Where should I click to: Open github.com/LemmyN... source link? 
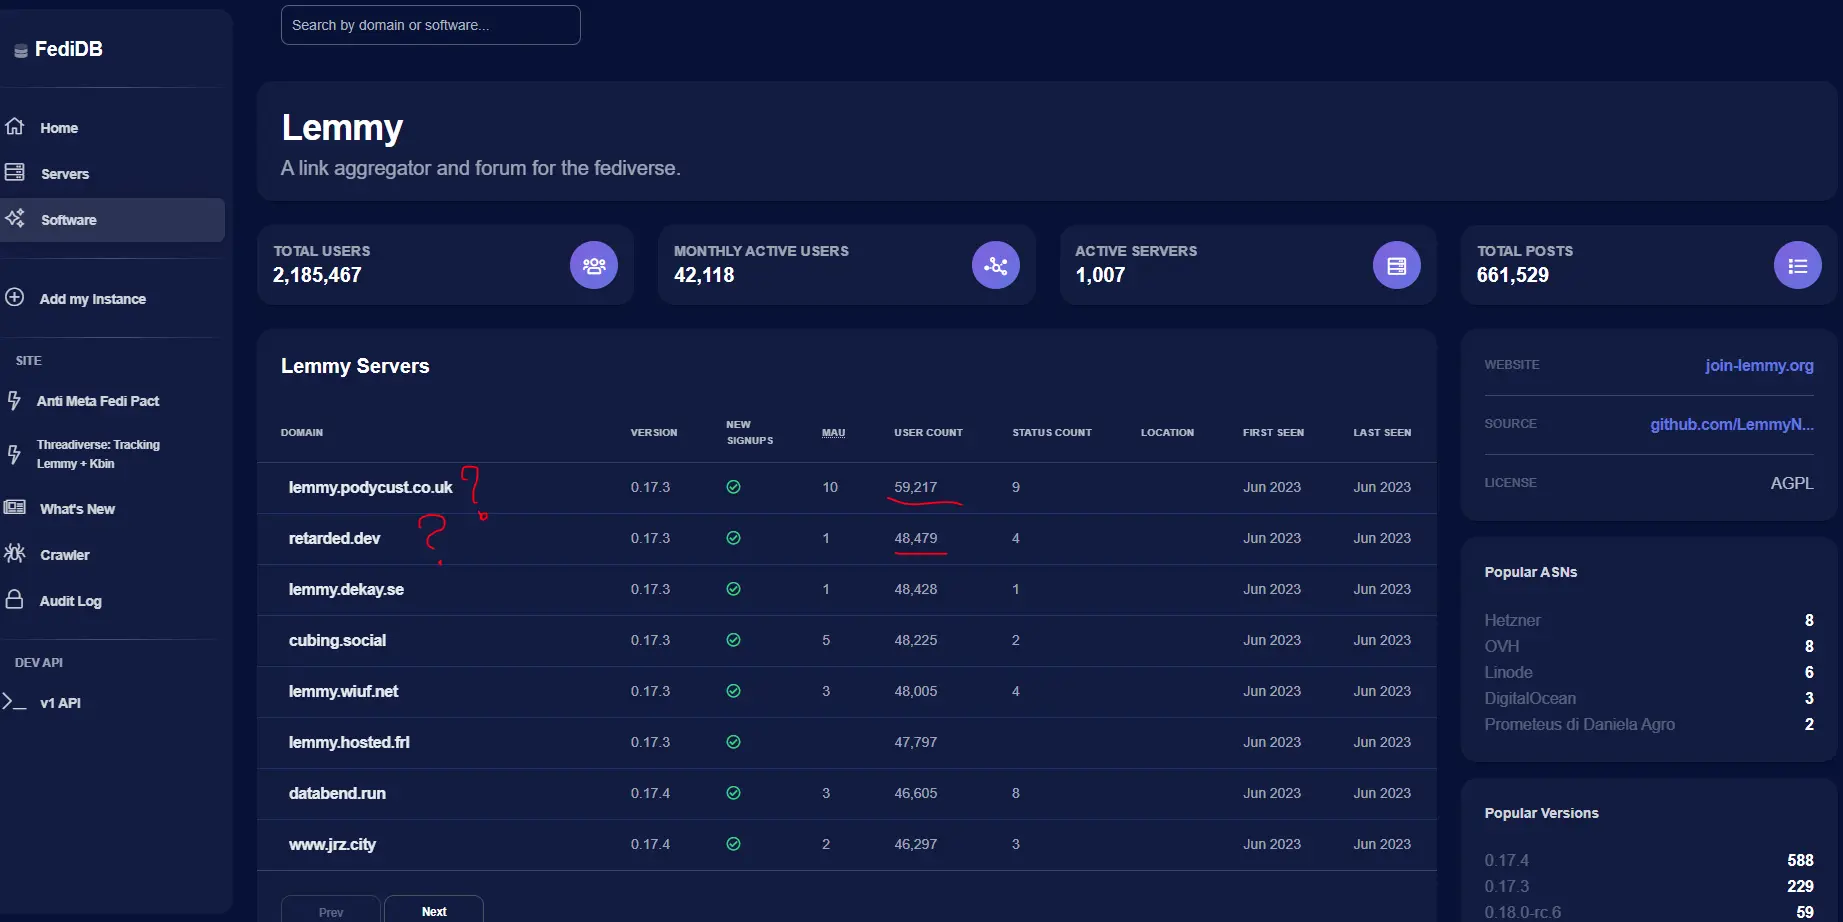pos(1732,425)
